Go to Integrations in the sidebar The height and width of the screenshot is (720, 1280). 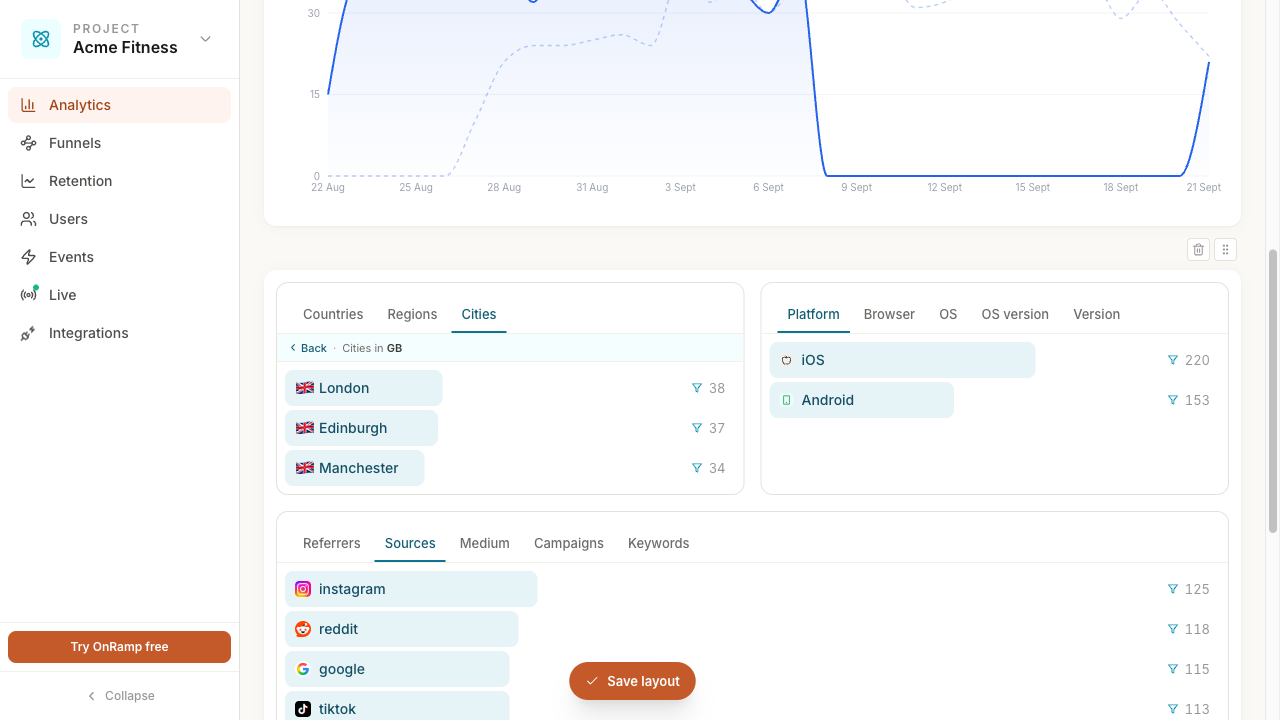coord(119,333)
